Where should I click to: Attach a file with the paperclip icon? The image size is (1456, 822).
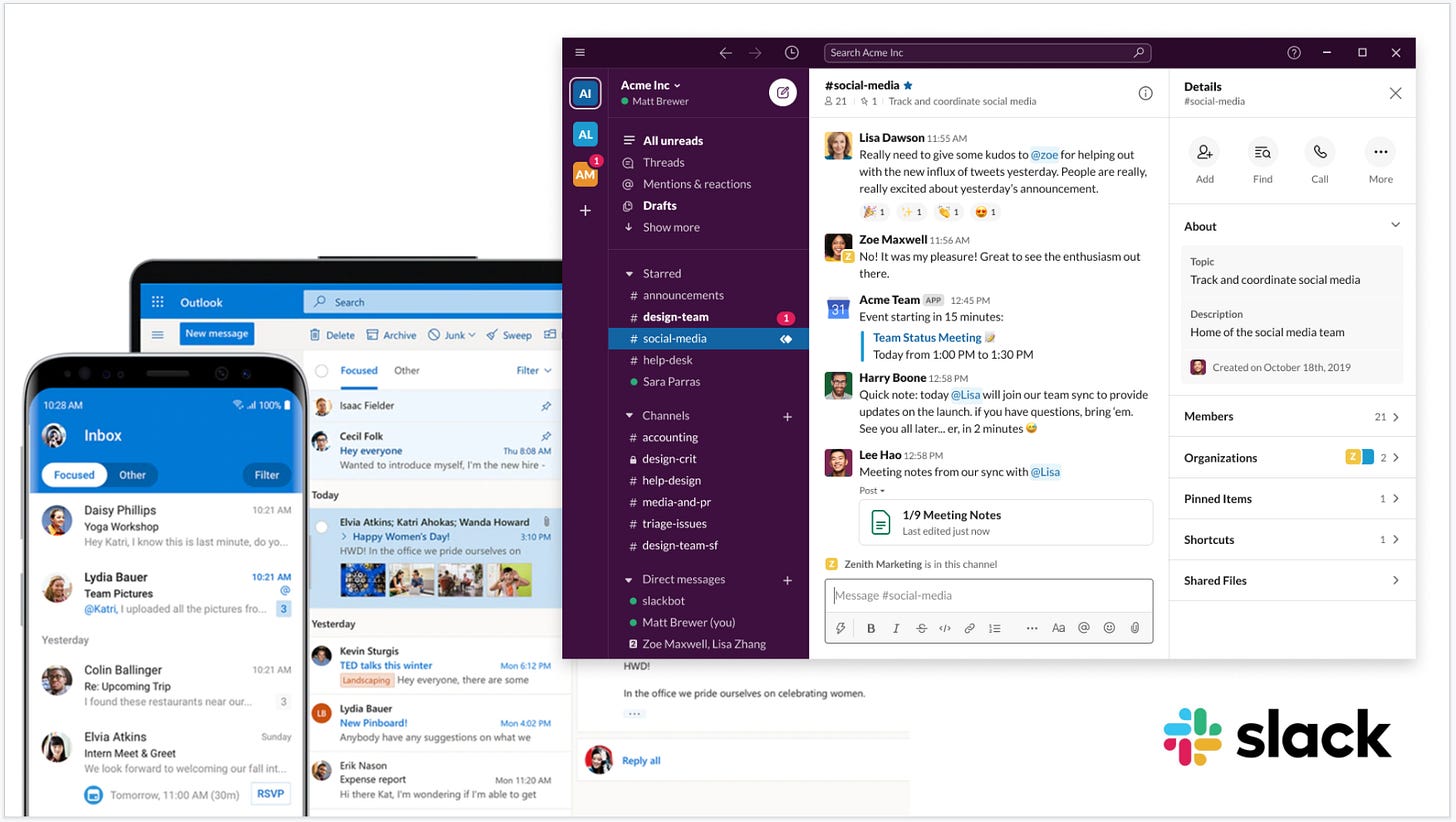click(x=1135, y=628)
